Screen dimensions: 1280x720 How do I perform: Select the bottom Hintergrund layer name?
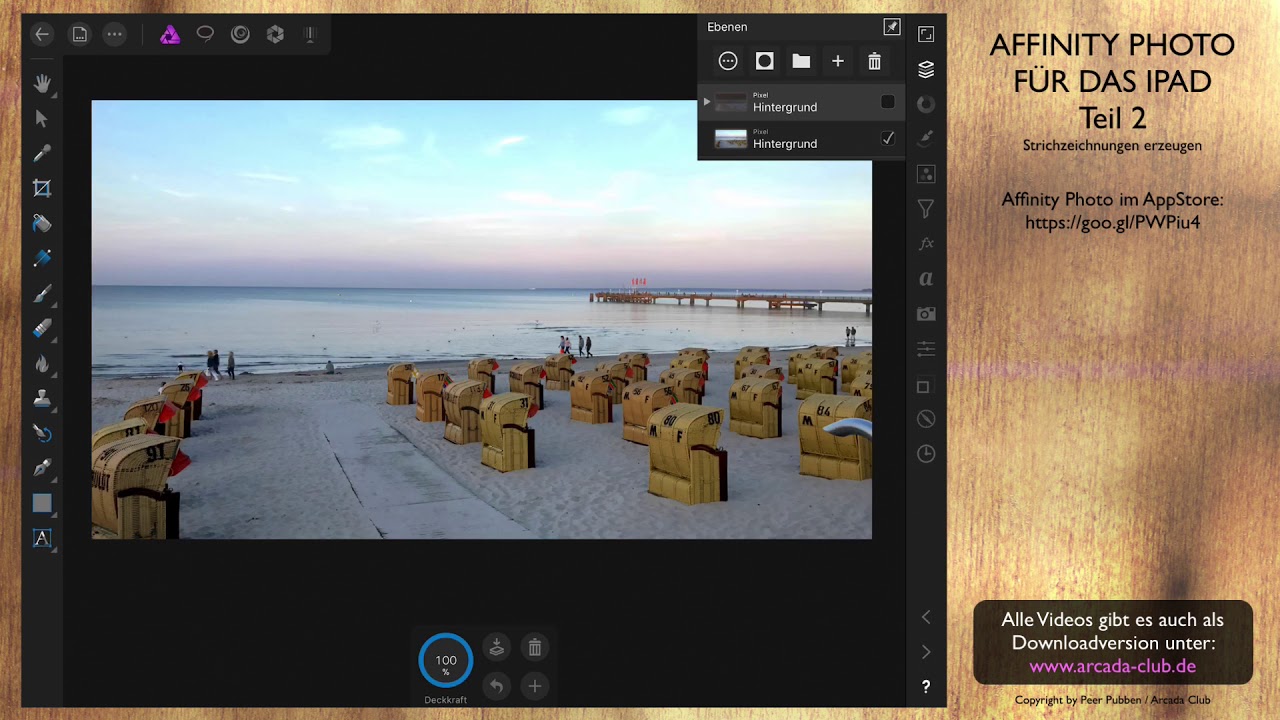[x=785, y=144]
